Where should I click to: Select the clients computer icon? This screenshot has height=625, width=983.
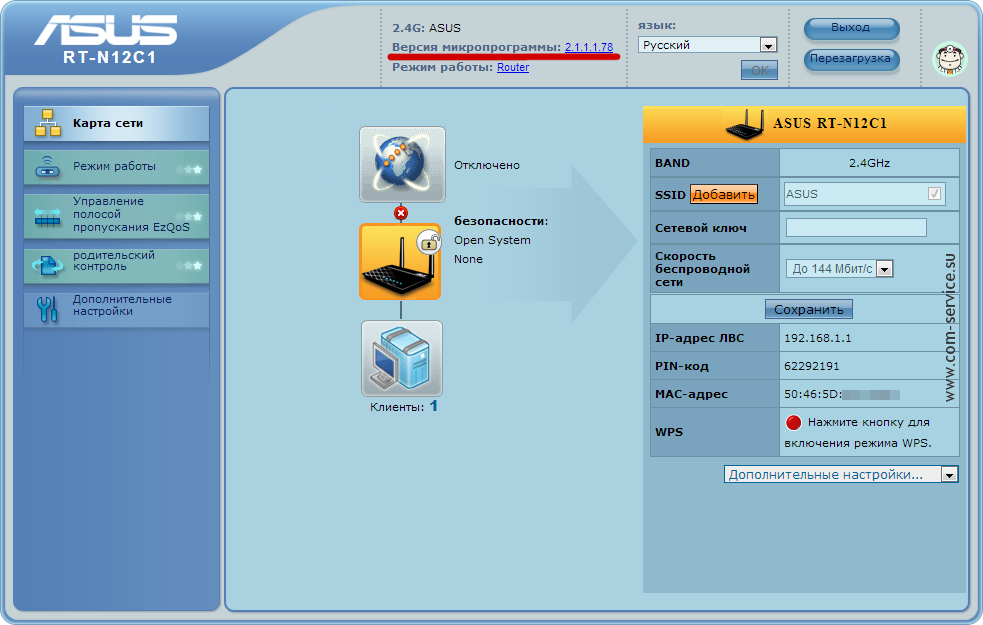(402, 359)
